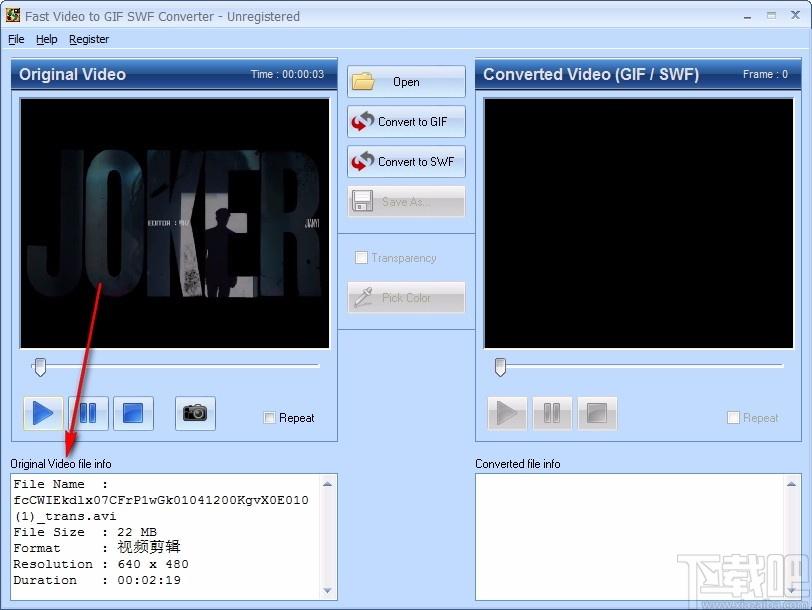Click Convert to SWF
The image size is (812, 610).
(x=406, y=162)
